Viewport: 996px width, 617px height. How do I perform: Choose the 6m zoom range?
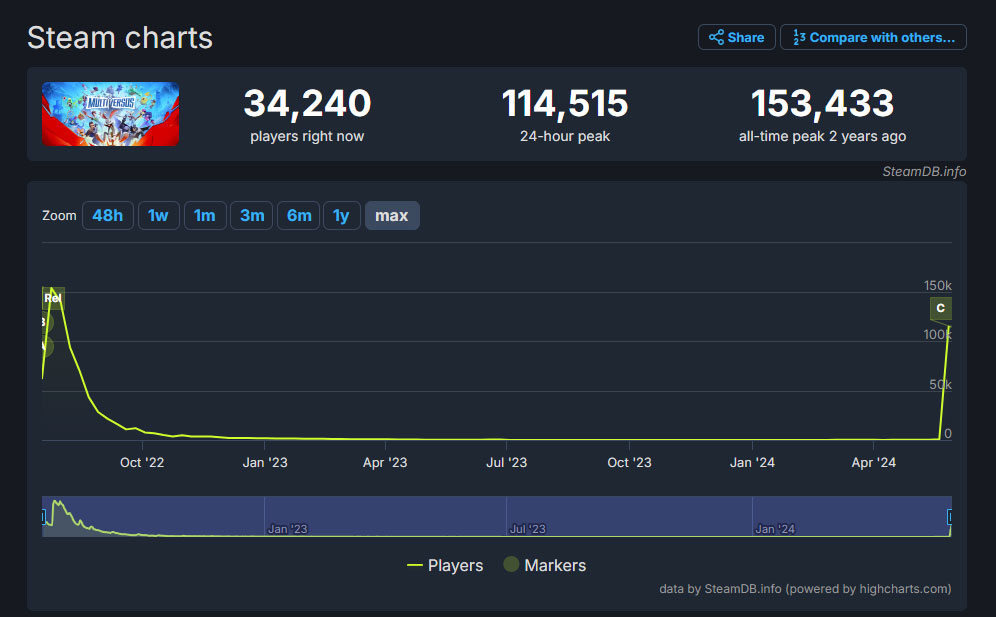point(299,215)
